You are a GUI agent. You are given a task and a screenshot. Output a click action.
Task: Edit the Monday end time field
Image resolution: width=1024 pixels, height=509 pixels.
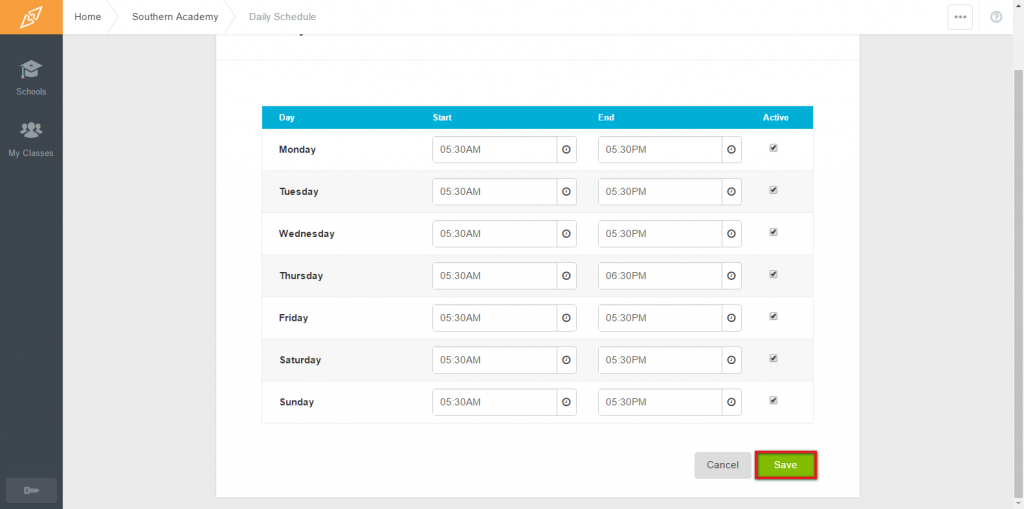660,150
